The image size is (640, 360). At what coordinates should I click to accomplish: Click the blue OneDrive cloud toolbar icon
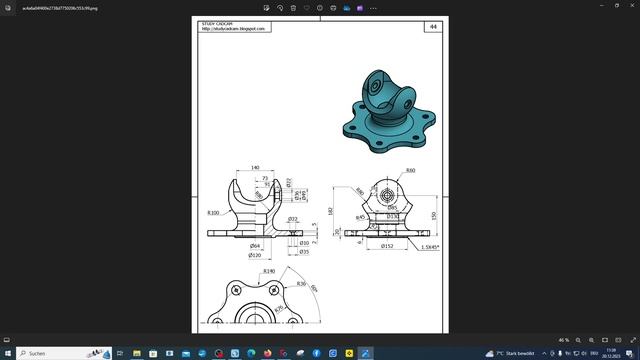click(x=347, y=8)
